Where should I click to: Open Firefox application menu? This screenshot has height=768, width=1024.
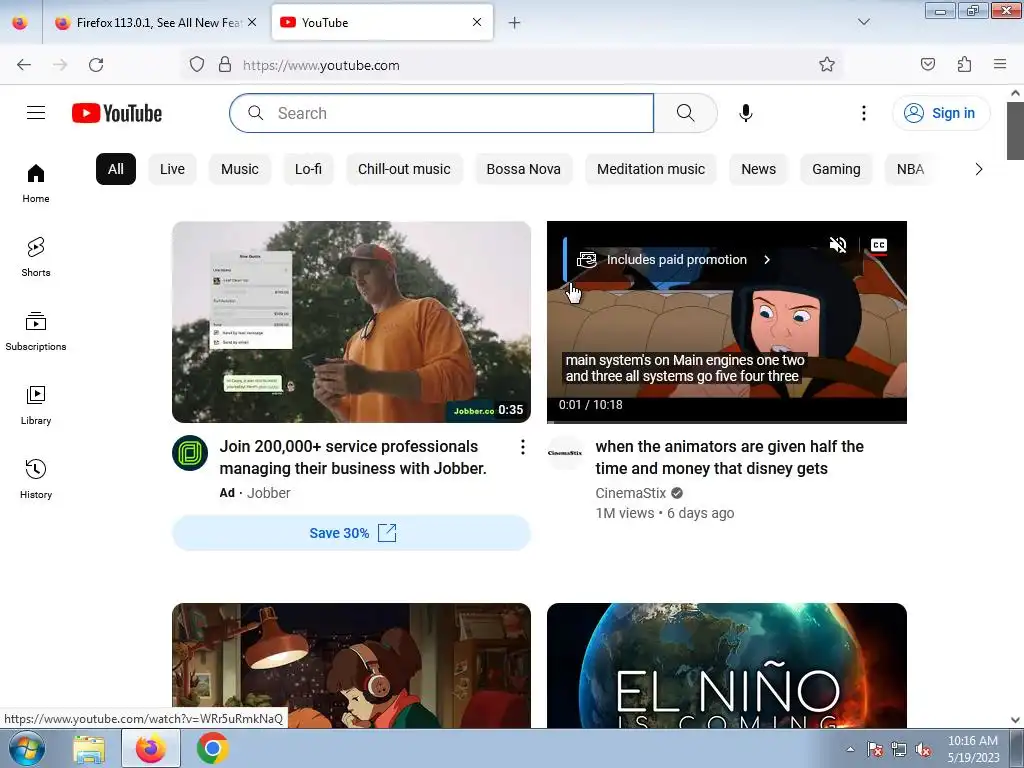point(1000,64)
